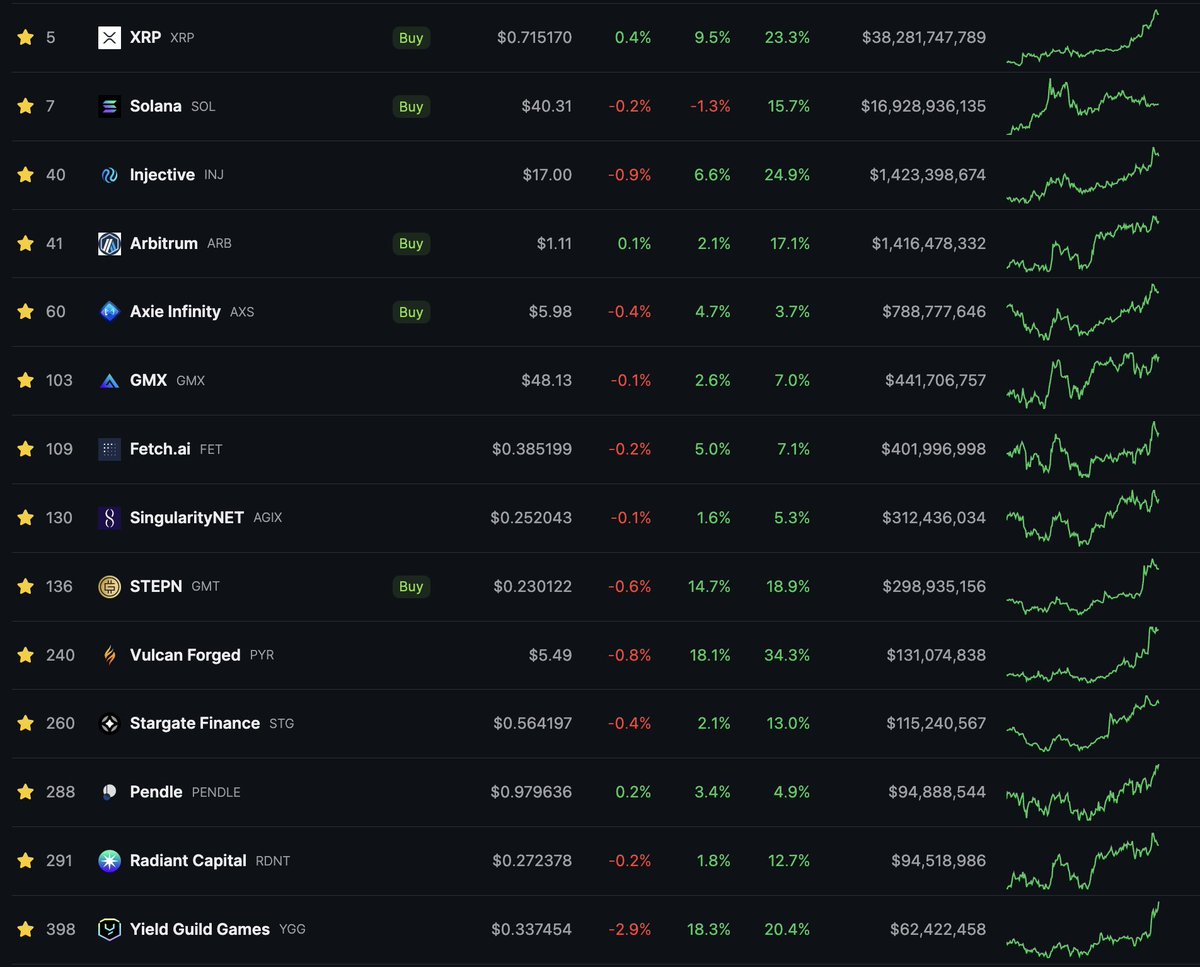The height and width of the screenshot is (967, 1200).
Task: Click the Vulcan Forged flame logo
Action: 110,655
